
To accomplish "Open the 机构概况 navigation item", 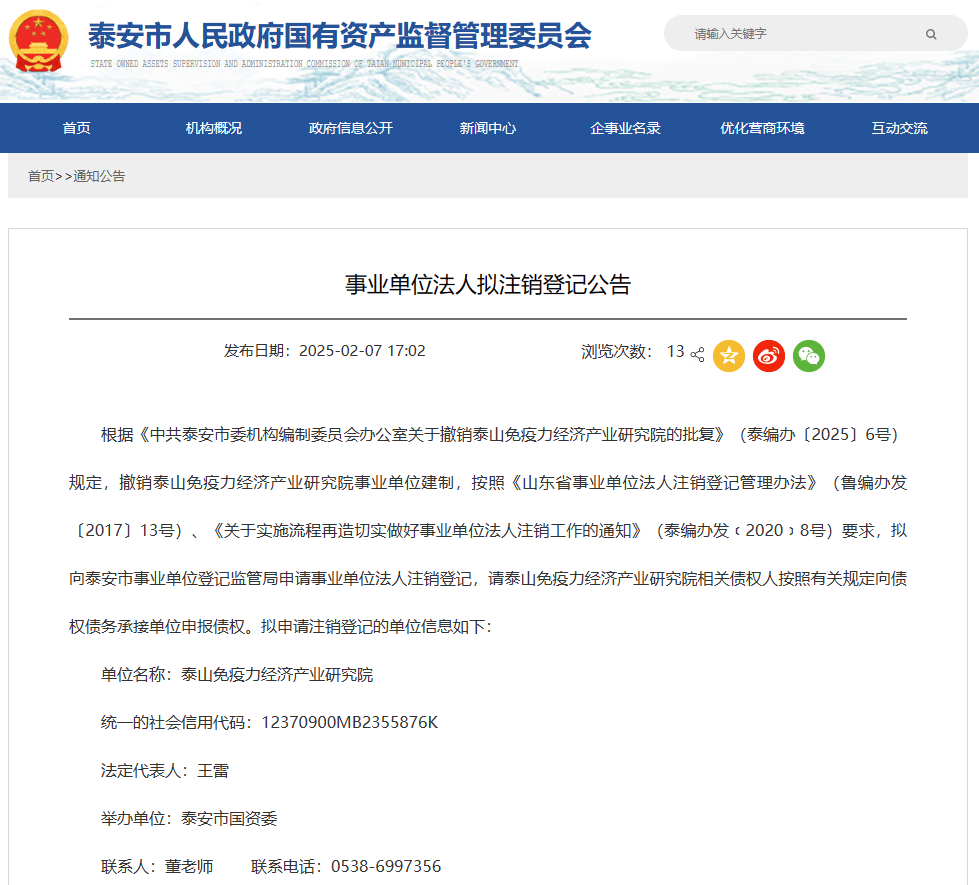I will 214,128.
